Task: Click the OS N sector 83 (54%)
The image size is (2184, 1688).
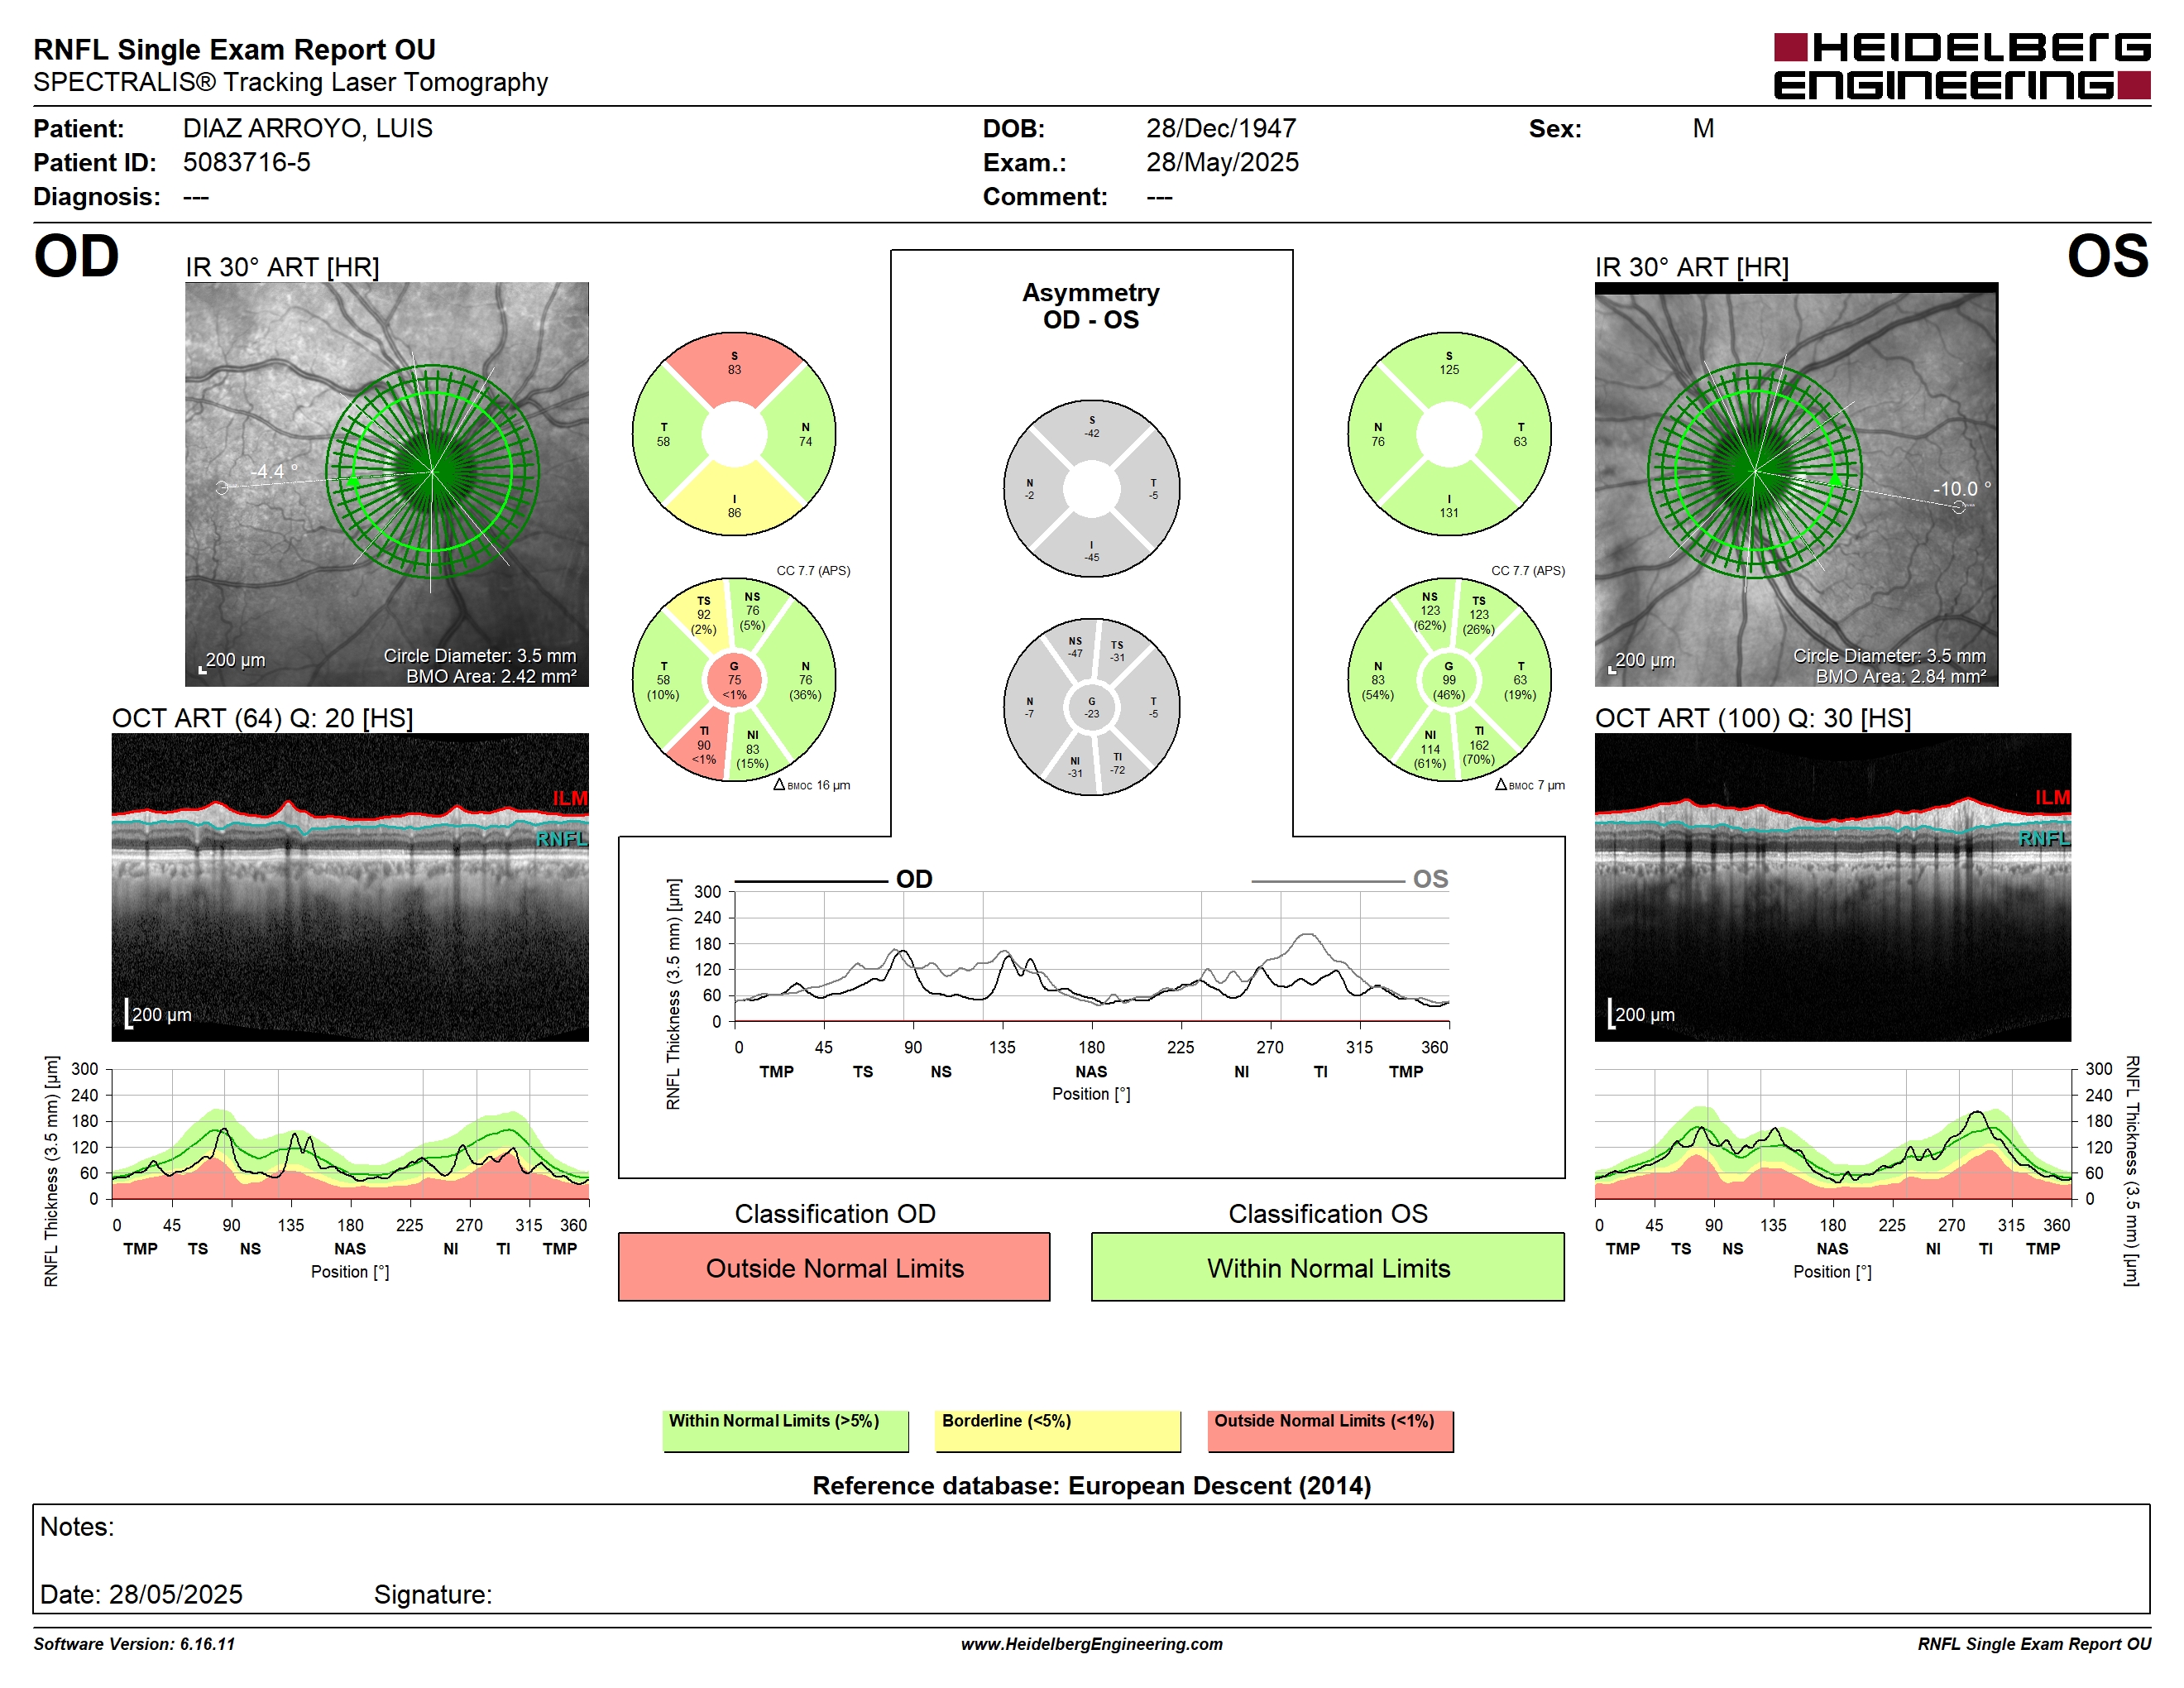Action: click(1378, 680)
